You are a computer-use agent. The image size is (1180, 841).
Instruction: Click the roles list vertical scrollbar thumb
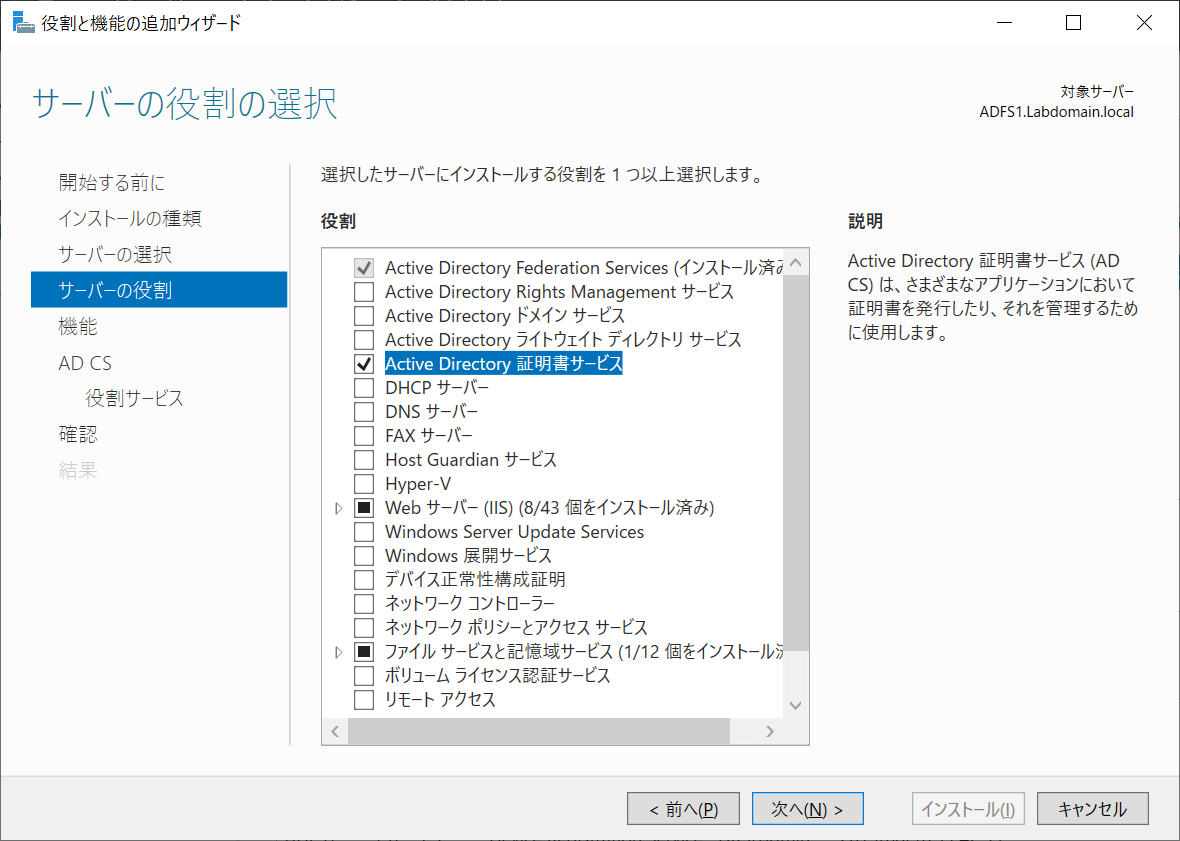(796, 463)
